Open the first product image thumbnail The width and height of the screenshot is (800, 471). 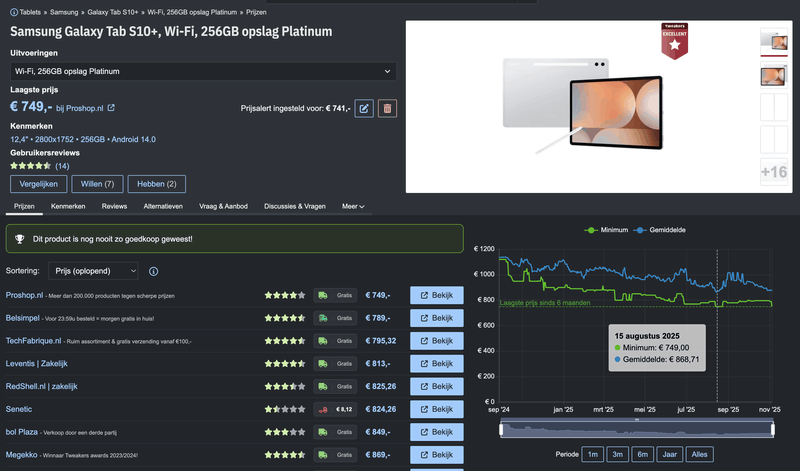(774, 42)
